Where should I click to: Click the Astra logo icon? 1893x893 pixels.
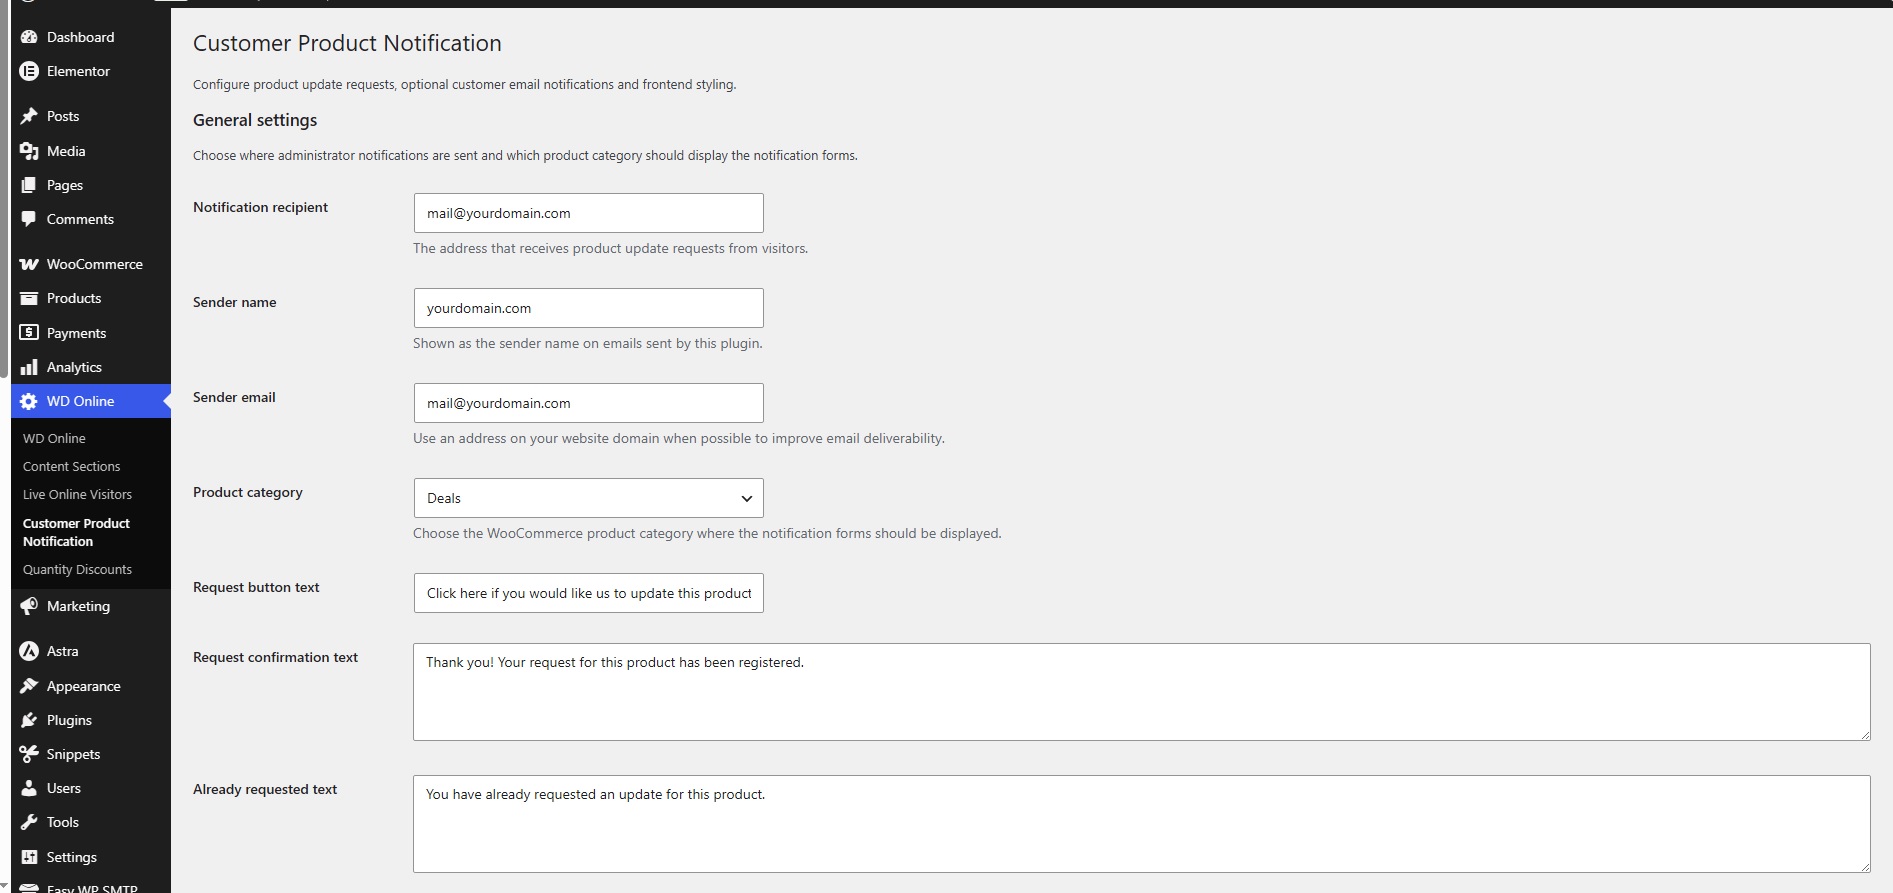tap(29, 651)
